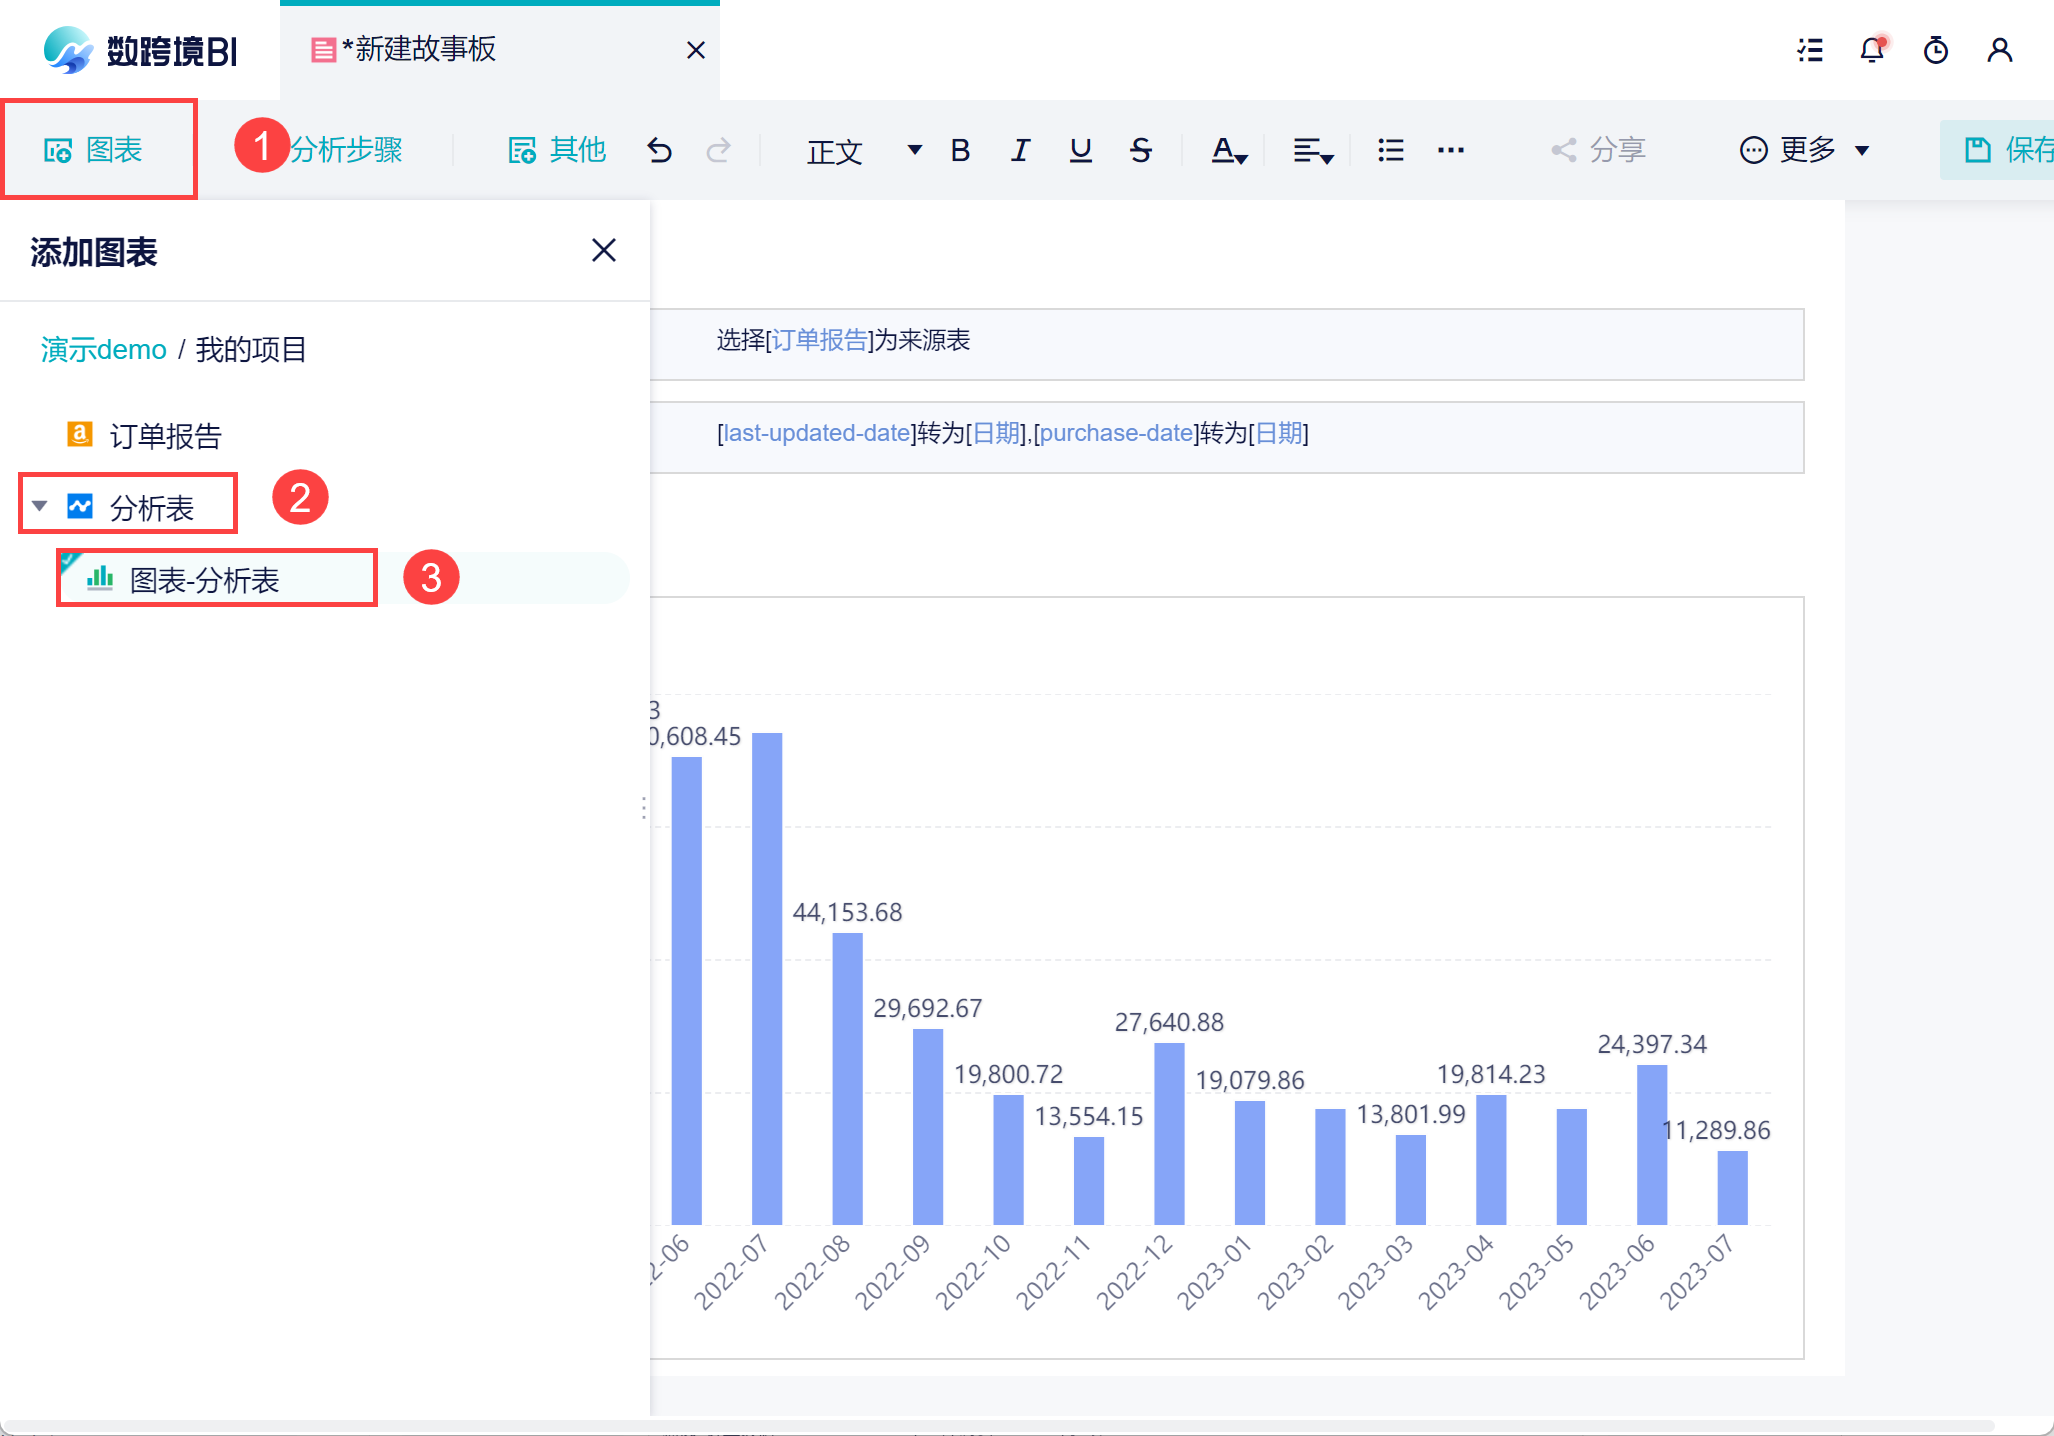The width and height of the screenshot is (2054, 1436).
Task: Click the redo arrow icon
Action: click(x=718, y=150)
